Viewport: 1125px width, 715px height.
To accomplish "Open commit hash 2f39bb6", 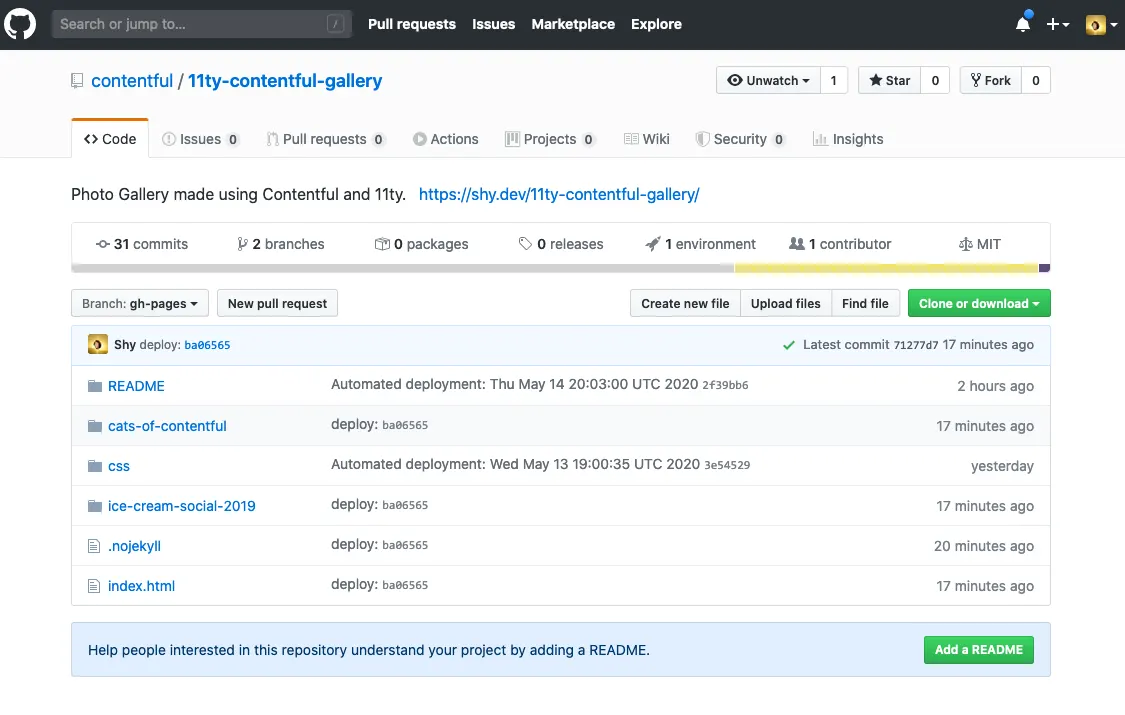I will point(725,385).
